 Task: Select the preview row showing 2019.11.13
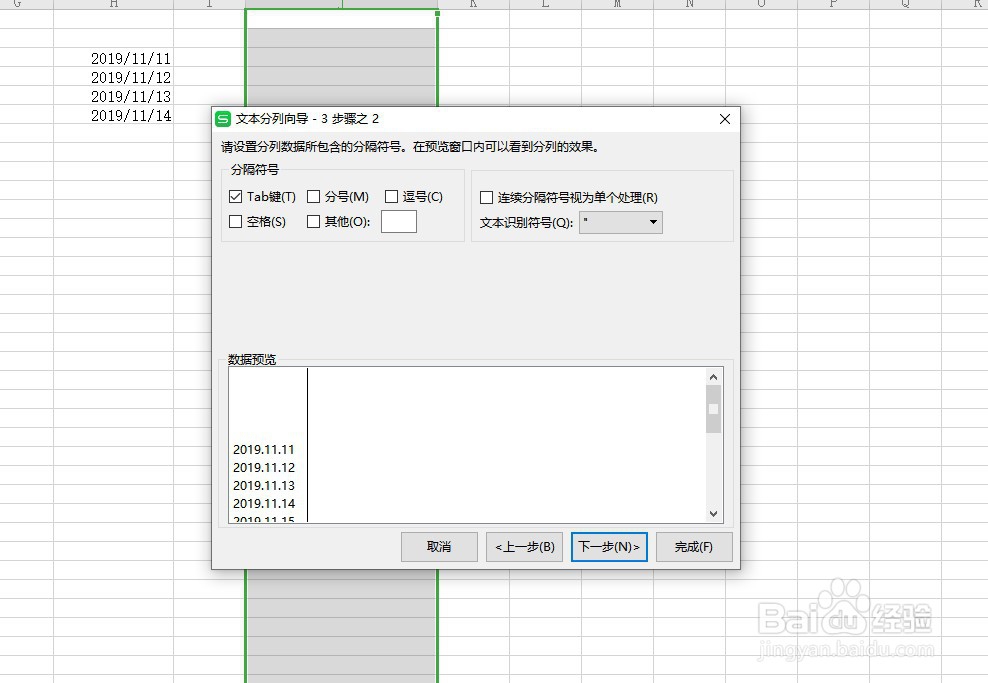264,485
